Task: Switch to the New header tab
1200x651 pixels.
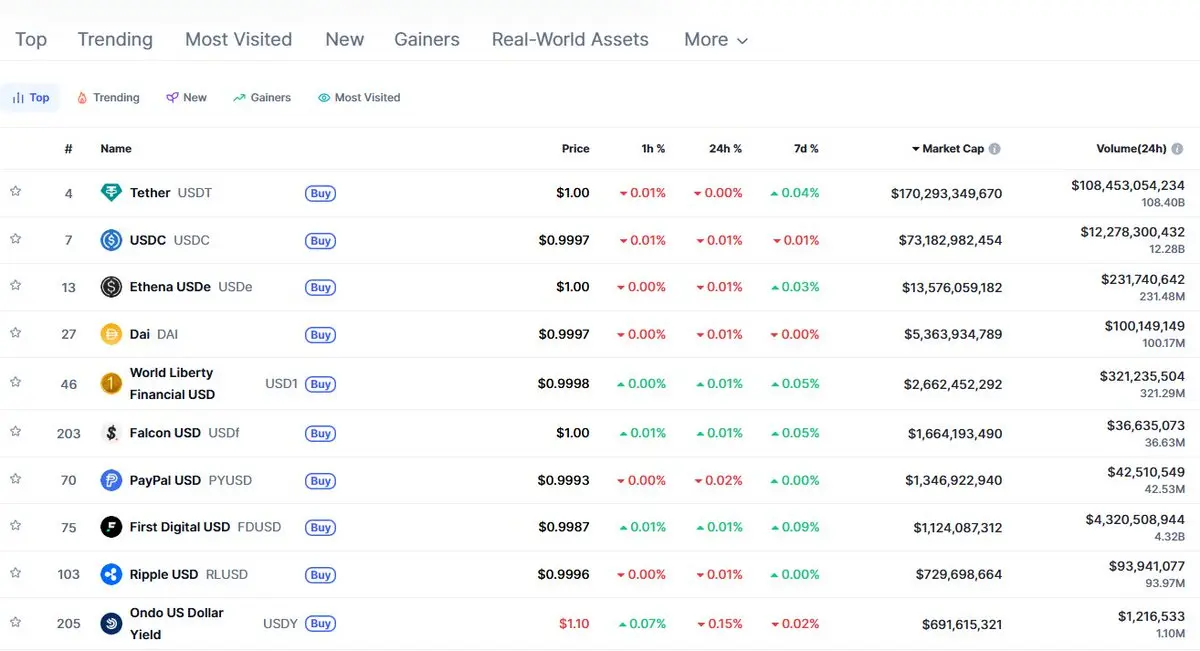Action: pos(345,40)
